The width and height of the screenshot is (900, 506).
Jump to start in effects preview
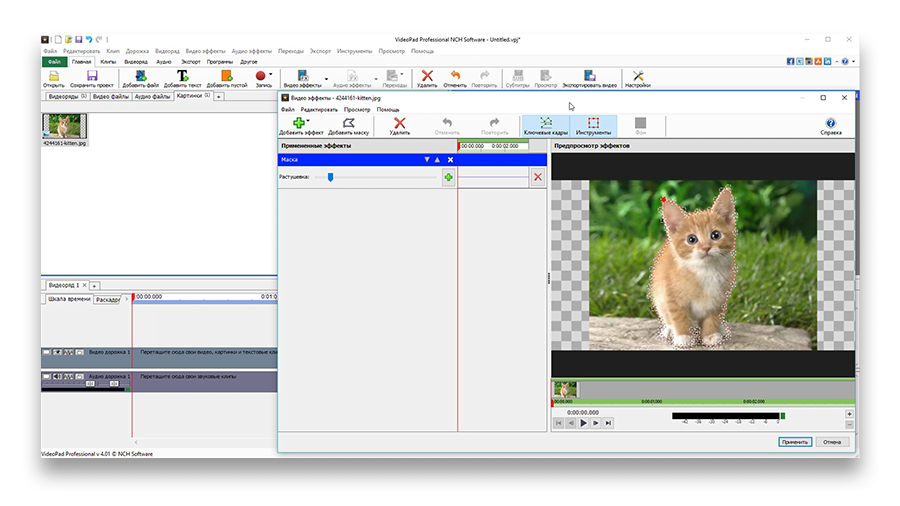pos(558,423)
